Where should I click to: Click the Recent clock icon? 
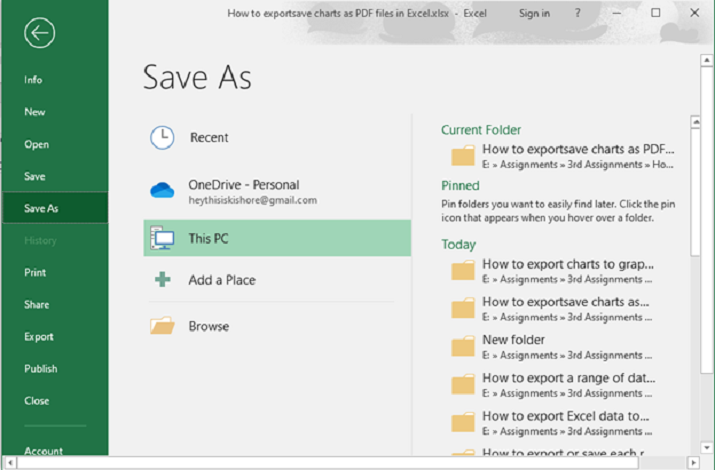(x=162, y=138)
